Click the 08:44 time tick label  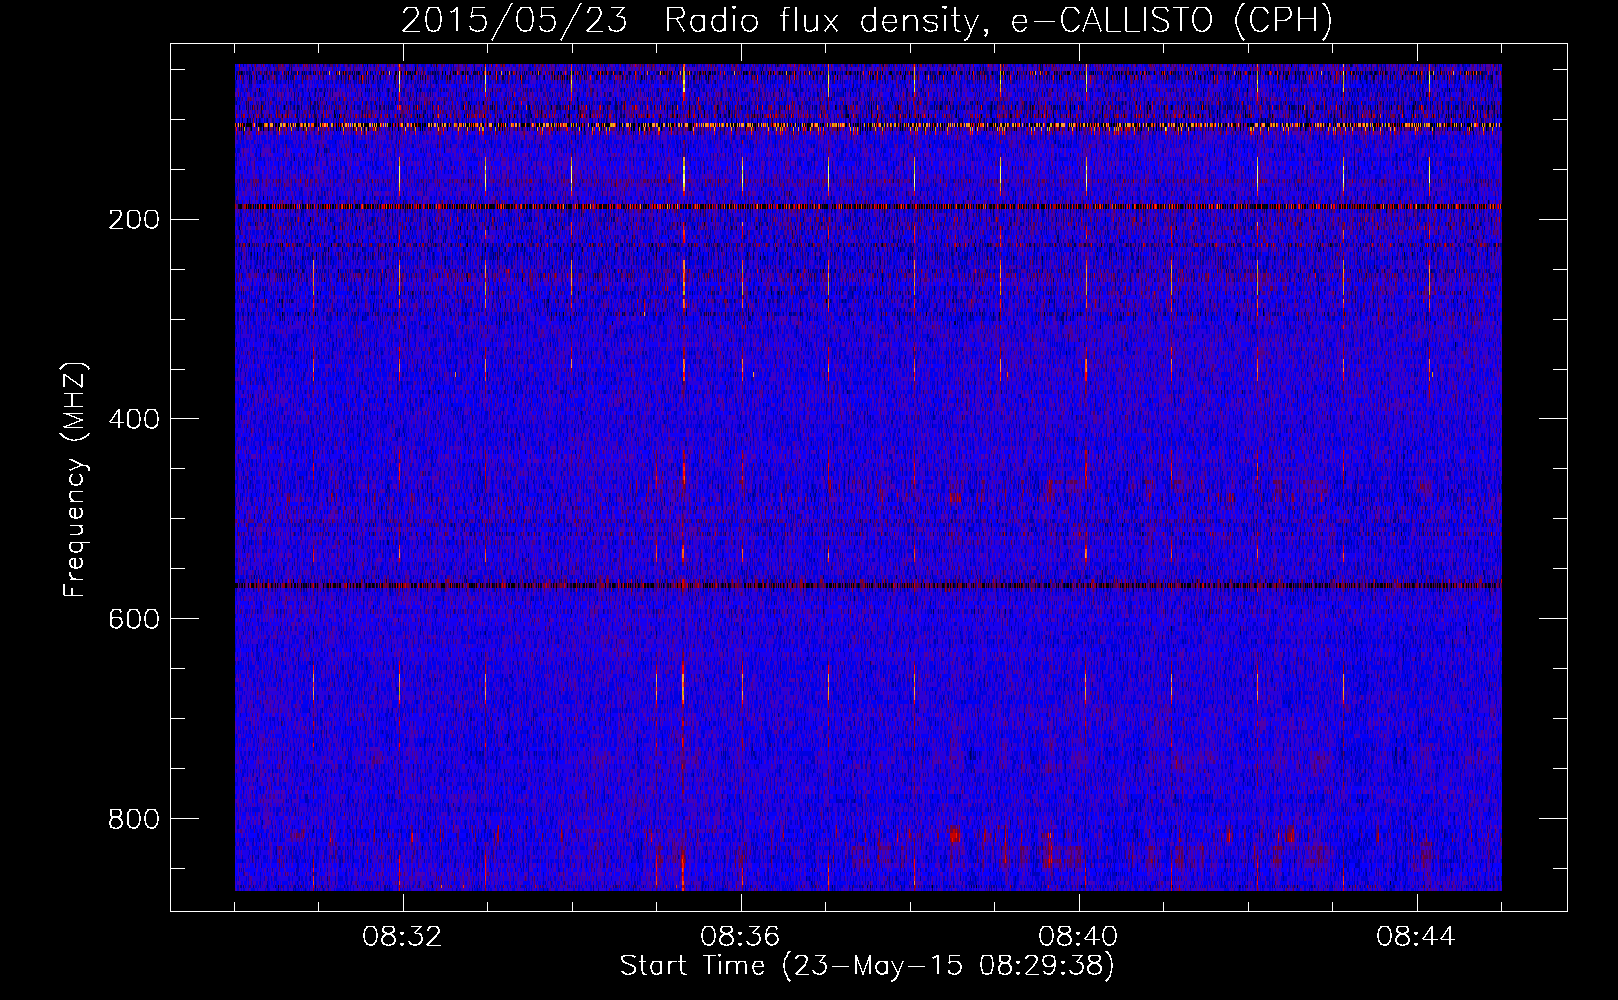[x=1416, y=937]
